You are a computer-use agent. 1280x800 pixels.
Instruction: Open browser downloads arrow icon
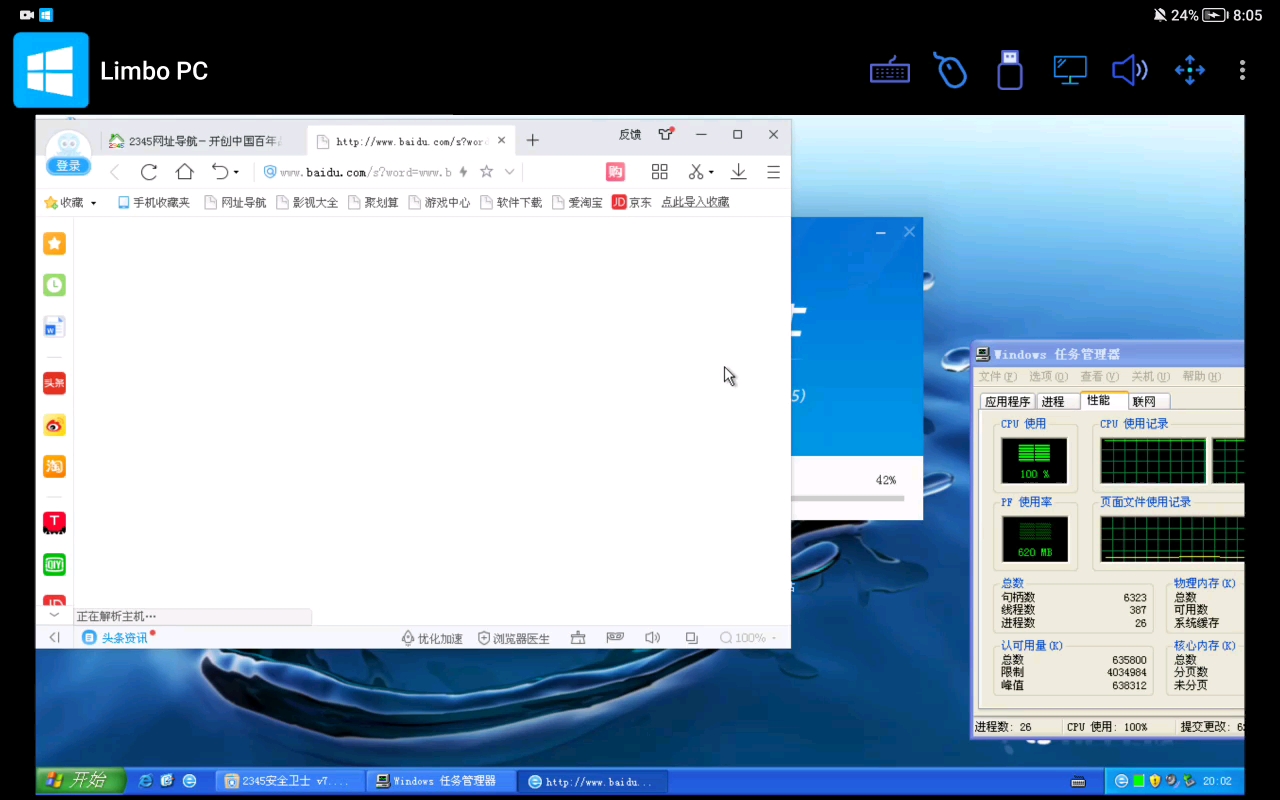(738, 172)
